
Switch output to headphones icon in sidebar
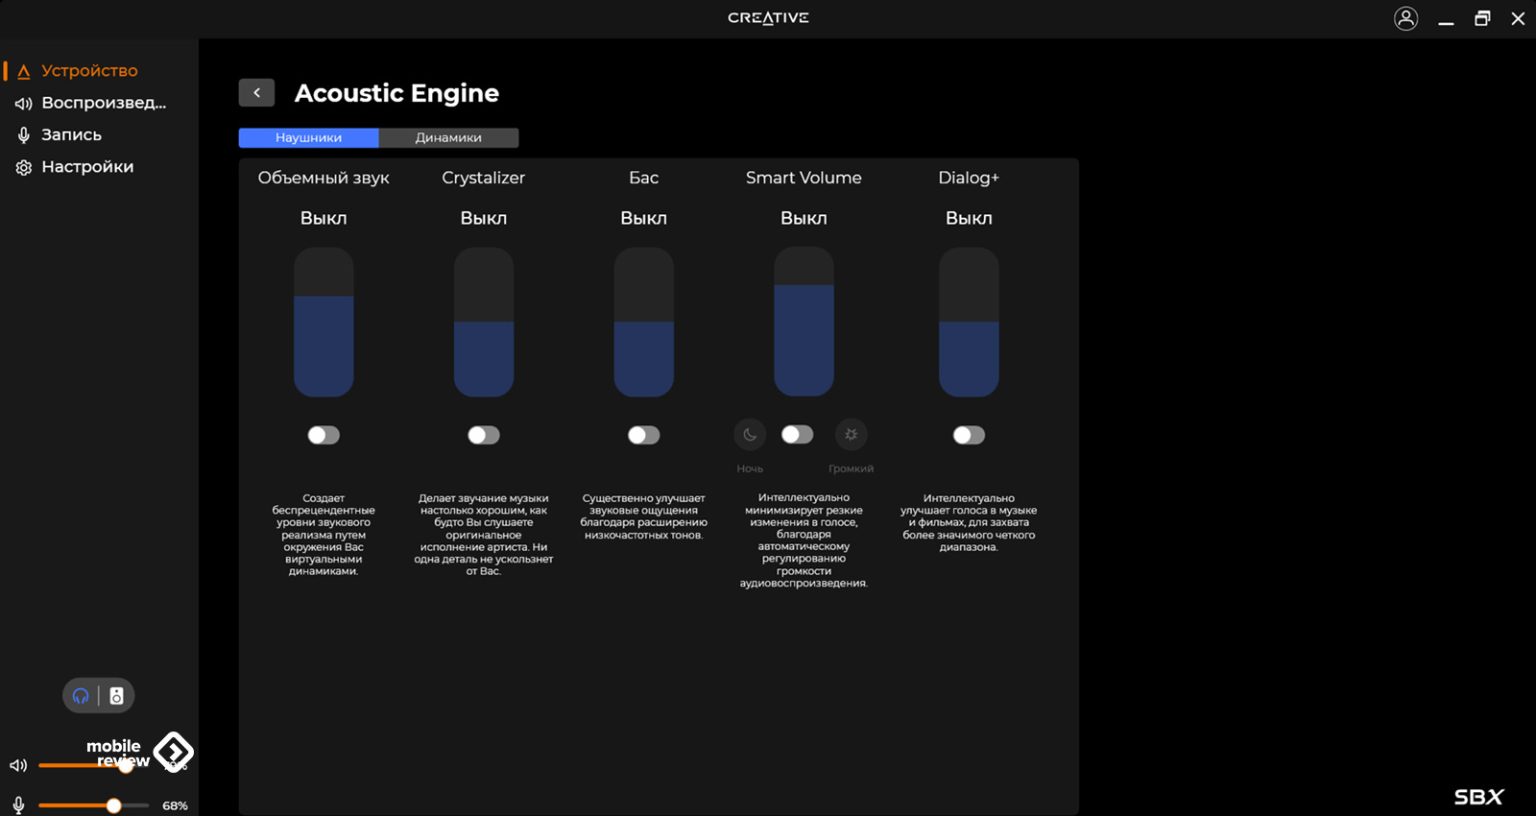pyautogui.click(x=81, y=696)
